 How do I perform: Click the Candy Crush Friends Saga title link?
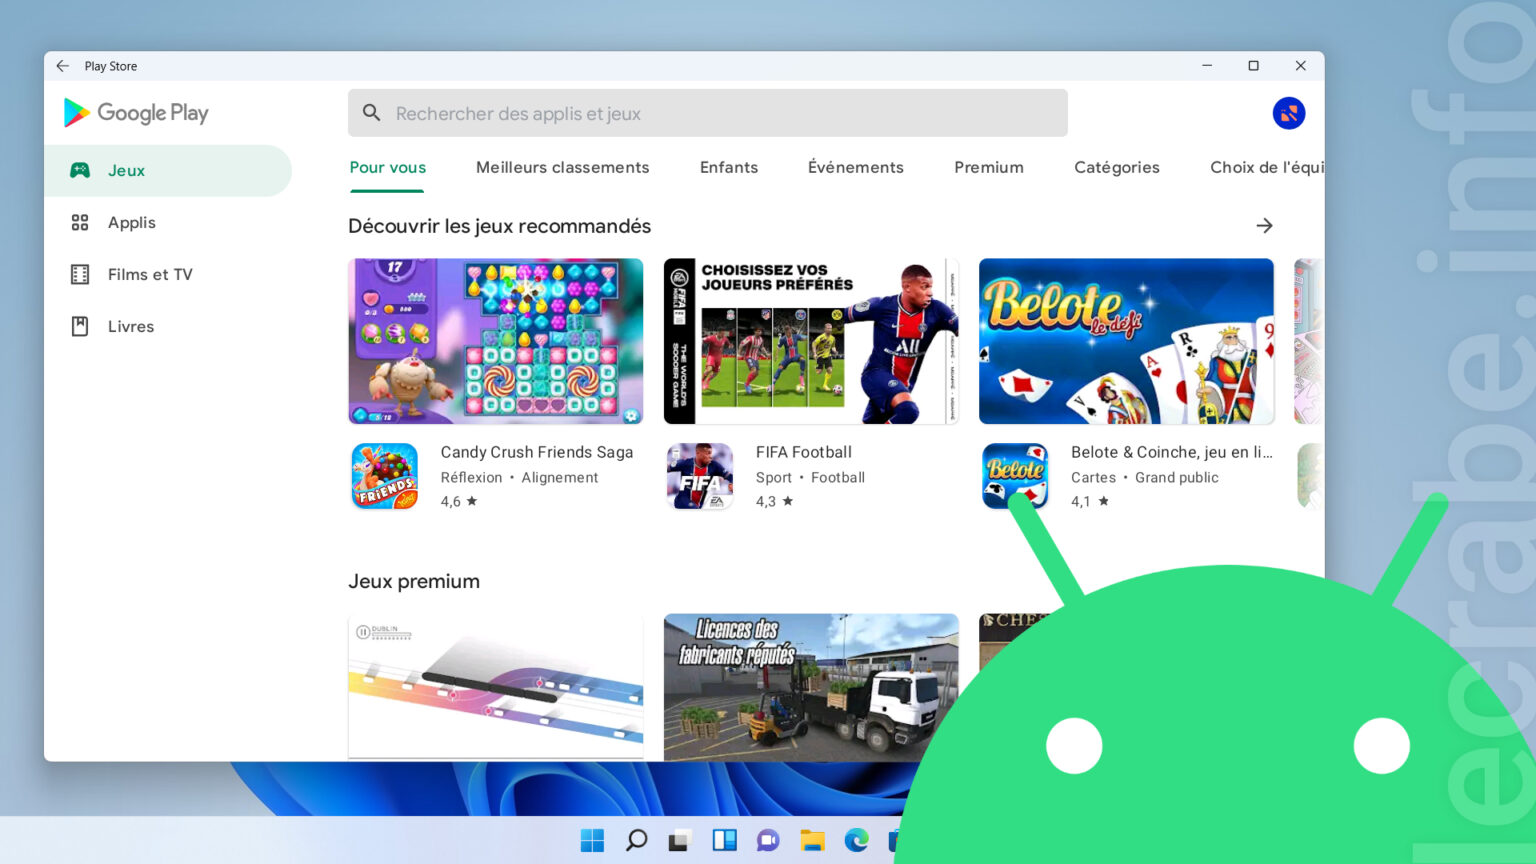coord(537,452)
